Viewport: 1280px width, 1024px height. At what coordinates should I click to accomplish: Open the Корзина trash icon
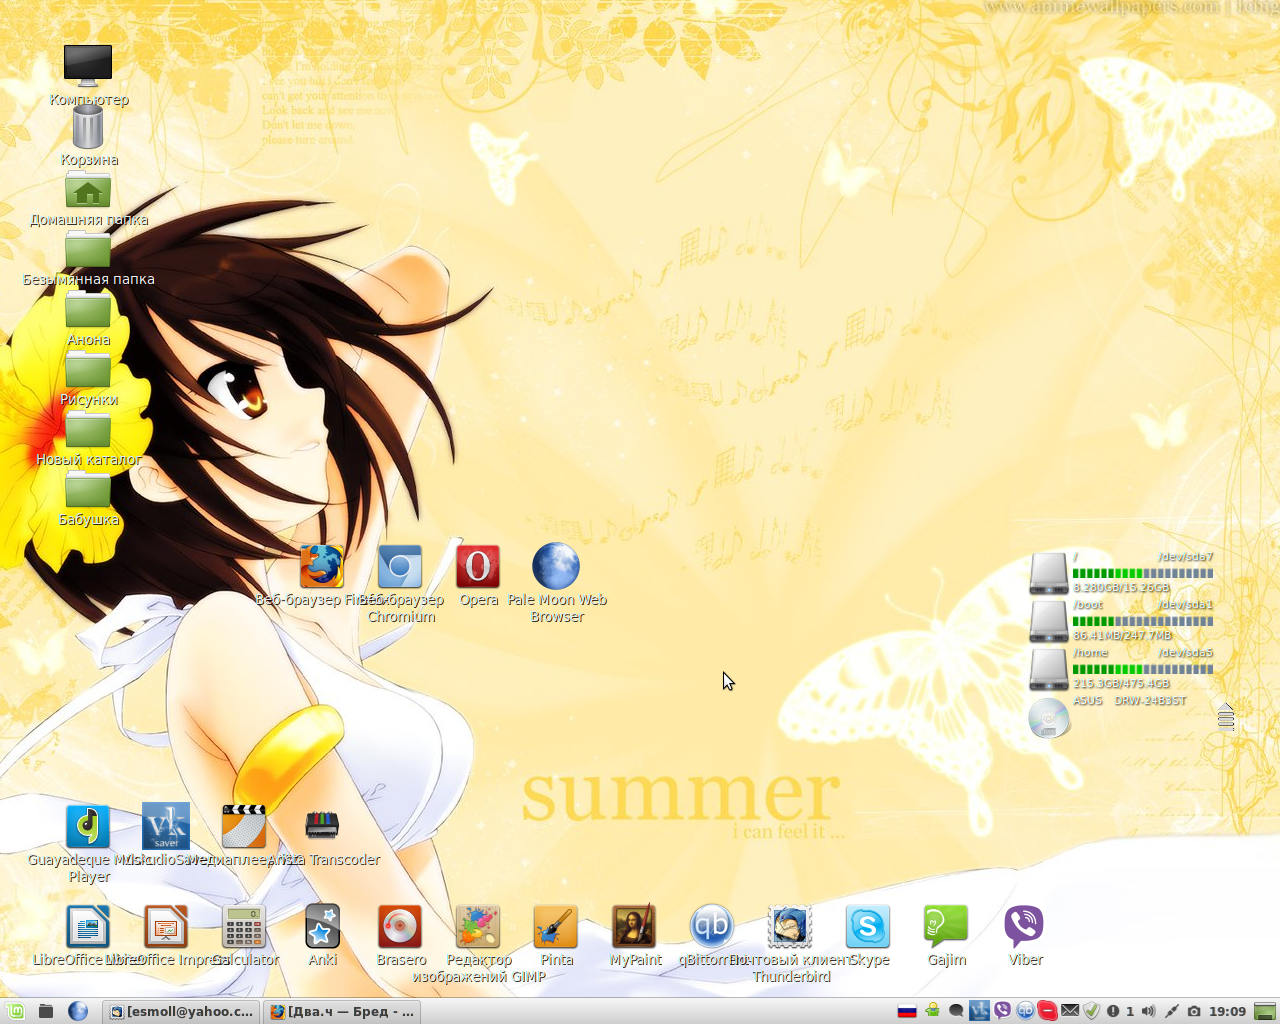(x=88, y=127)
